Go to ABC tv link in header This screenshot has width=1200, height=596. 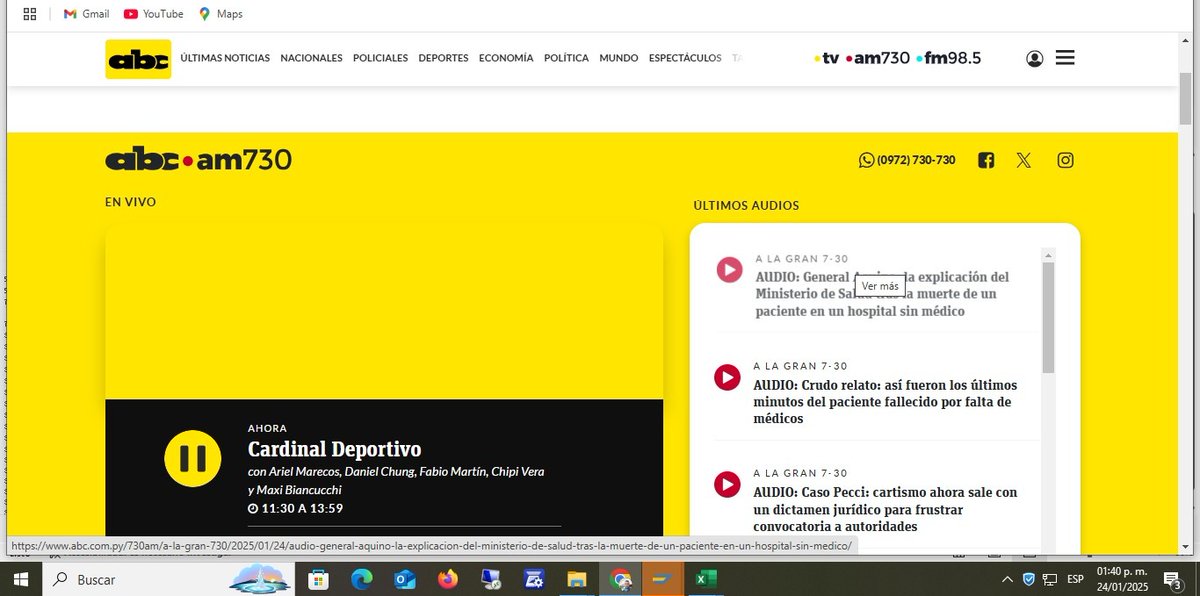(826, 58)
